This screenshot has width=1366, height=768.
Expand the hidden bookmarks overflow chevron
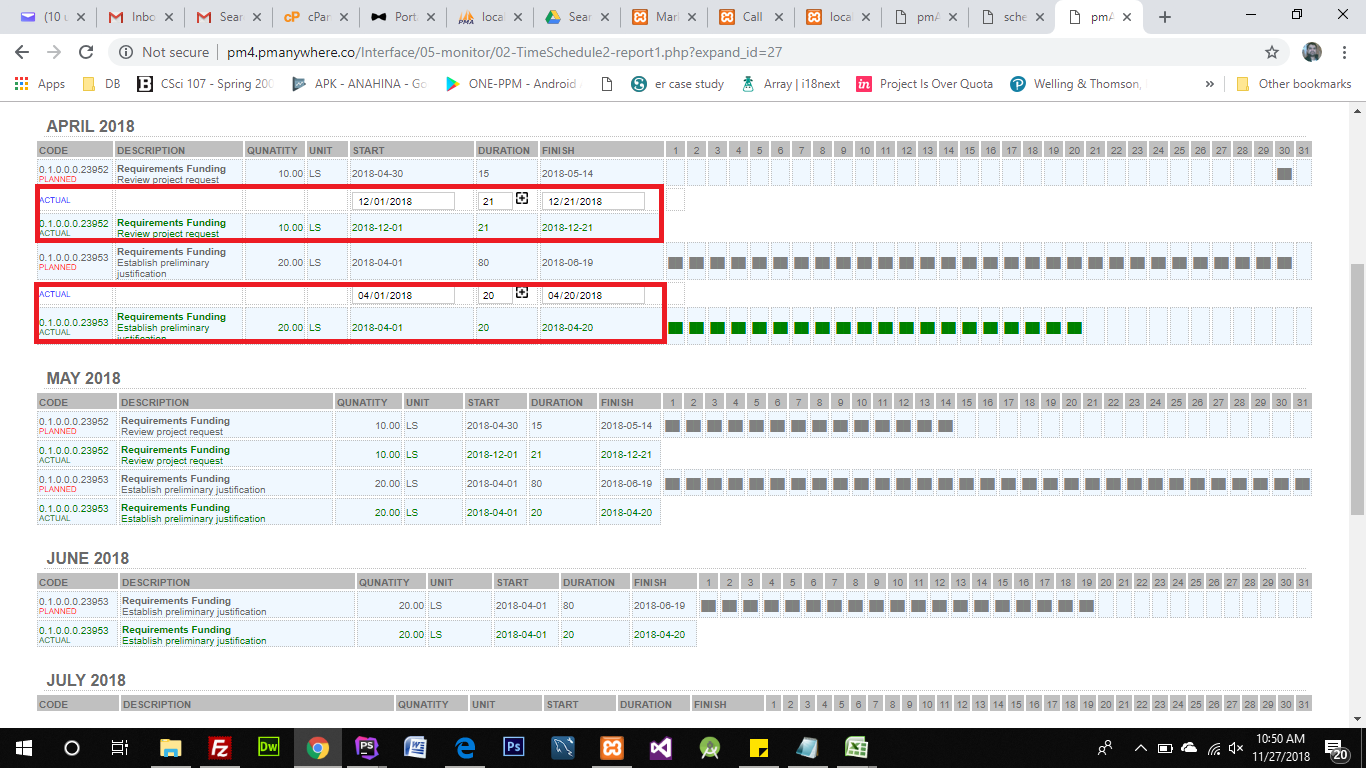1210,84
